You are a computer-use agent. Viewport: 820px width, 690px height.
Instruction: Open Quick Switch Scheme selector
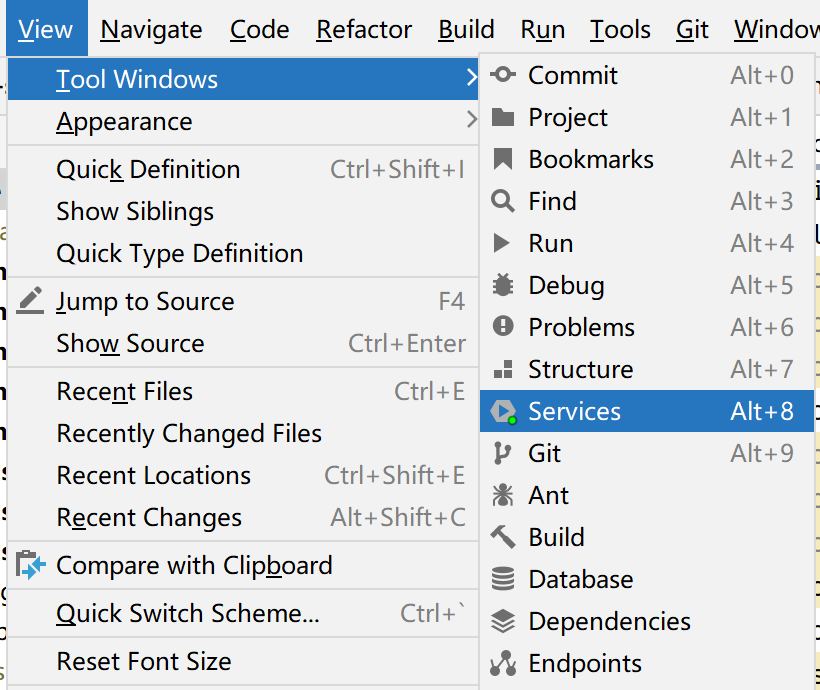click(x=188, y=613)
